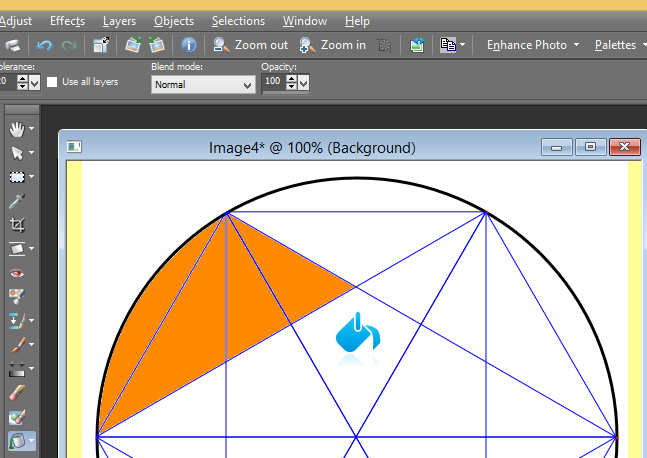The height and width of the screenshot is (458, 647).
Task: Open the blue Information icon
Action: [189, 45]
